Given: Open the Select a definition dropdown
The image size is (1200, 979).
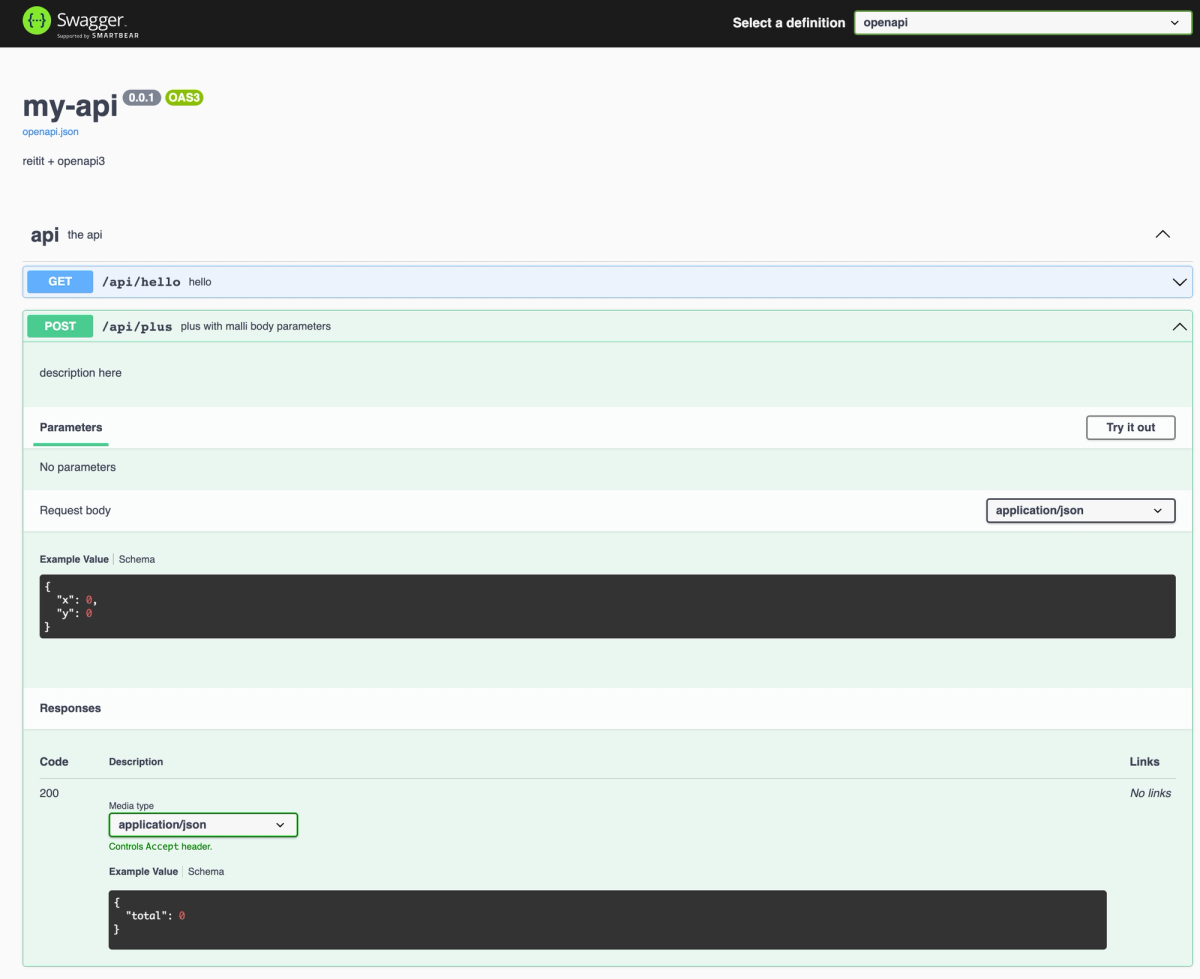Looking at the screenshot, I should (1021, 22).
